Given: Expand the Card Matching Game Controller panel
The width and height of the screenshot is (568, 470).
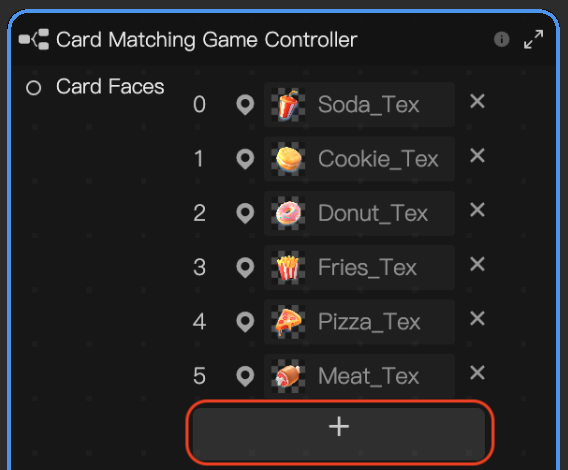Looking at the screenshot, I should [x=533, y=39].
